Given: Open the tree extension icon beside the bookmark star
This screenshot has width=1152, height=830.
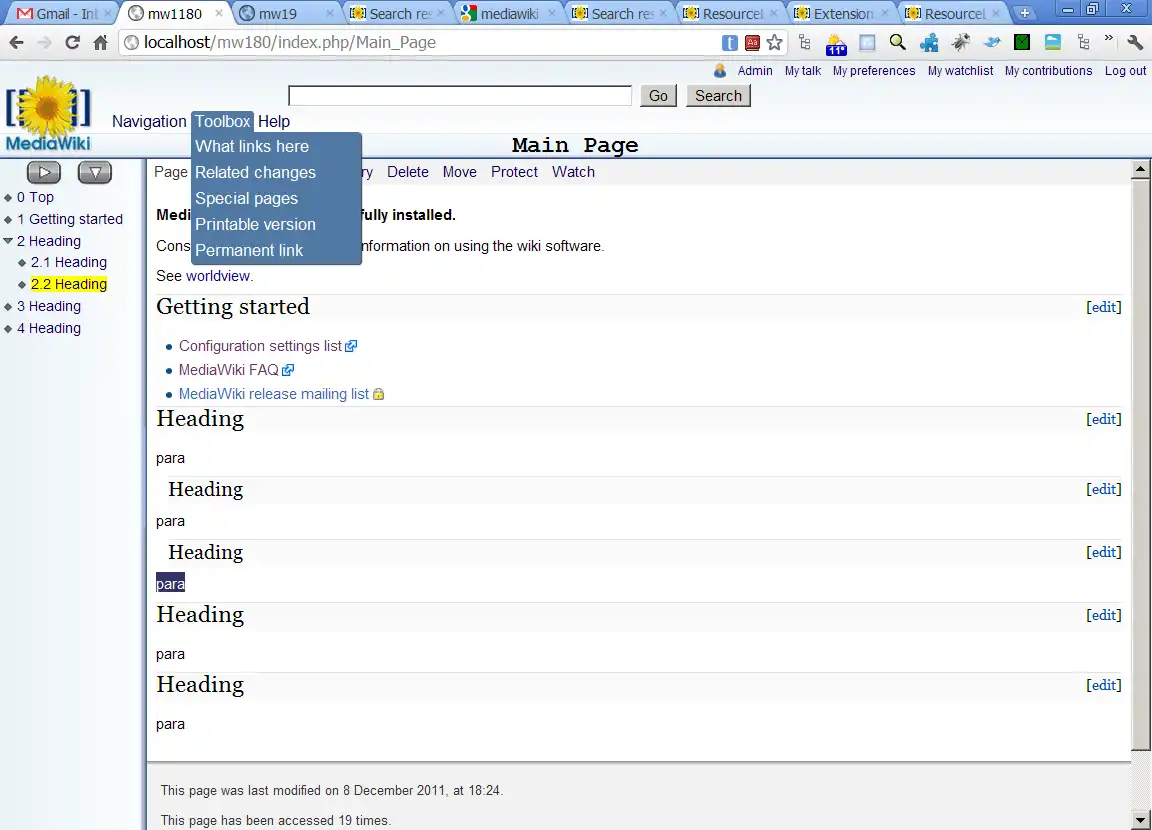Looking at the screenshot, I should 804,43.
